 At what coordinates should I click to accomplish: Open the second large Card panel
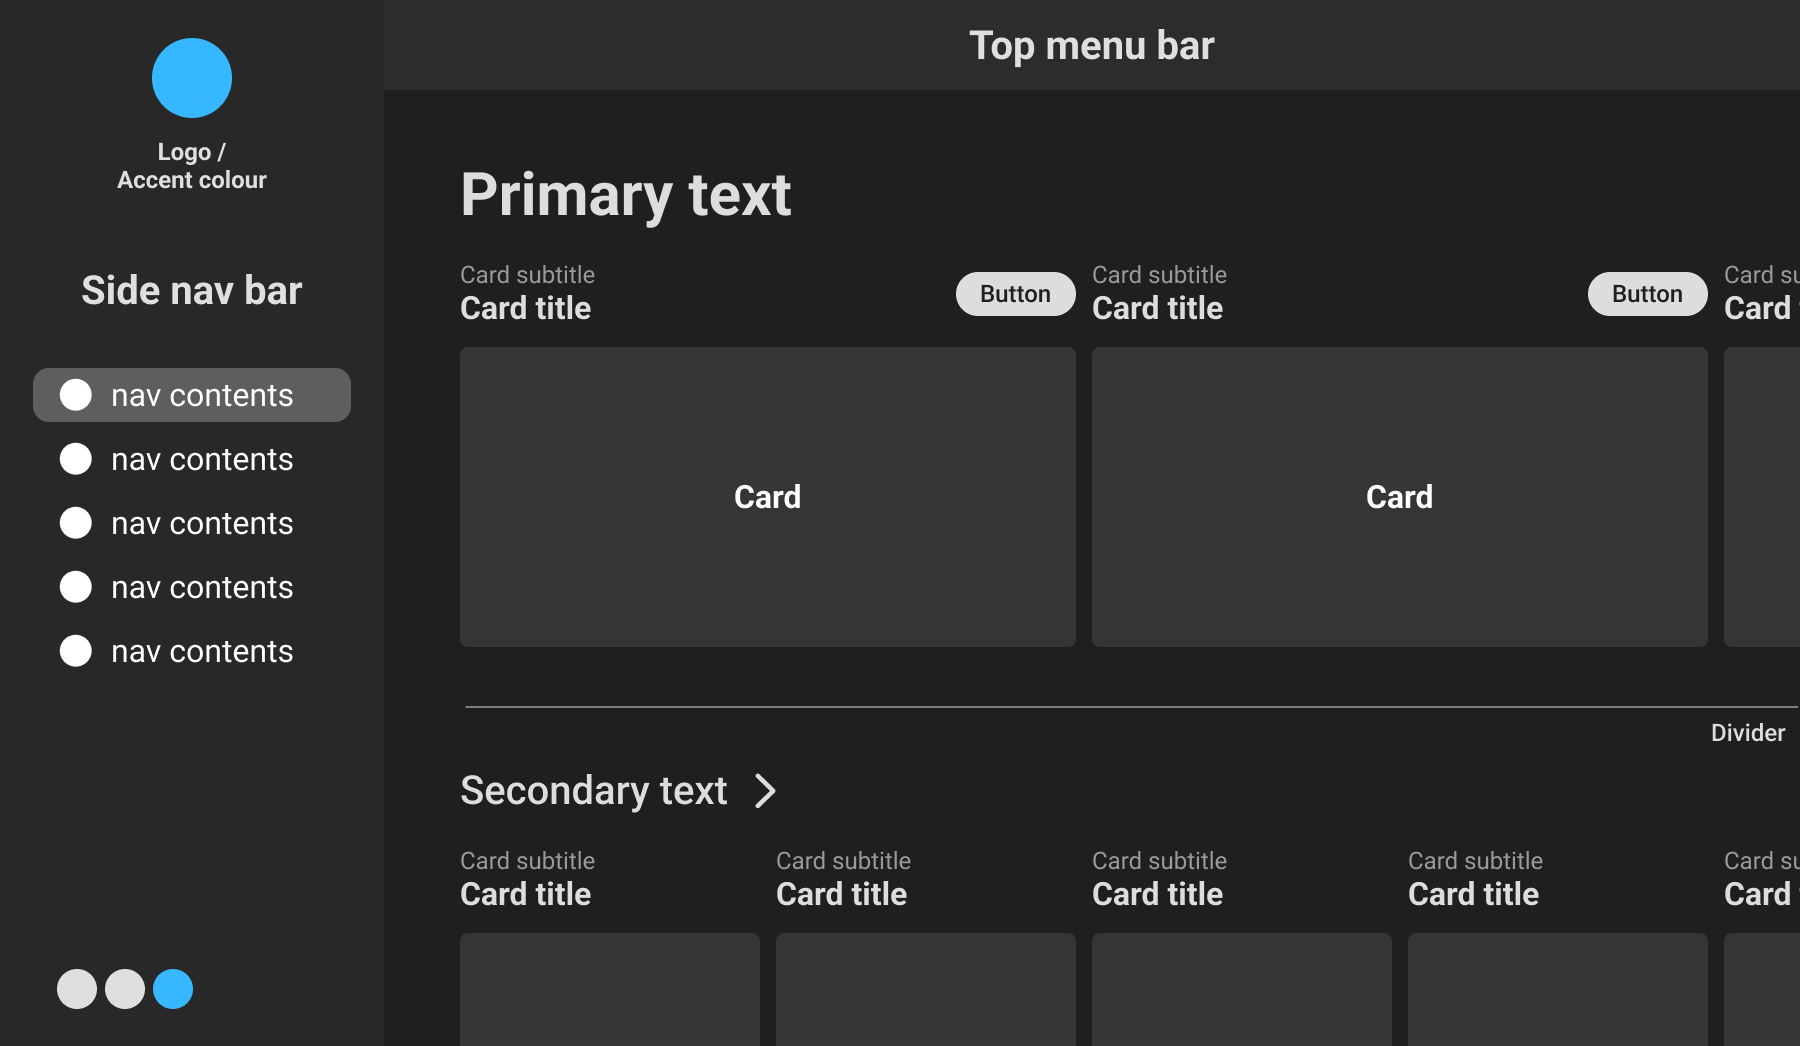pos(1400,497)
